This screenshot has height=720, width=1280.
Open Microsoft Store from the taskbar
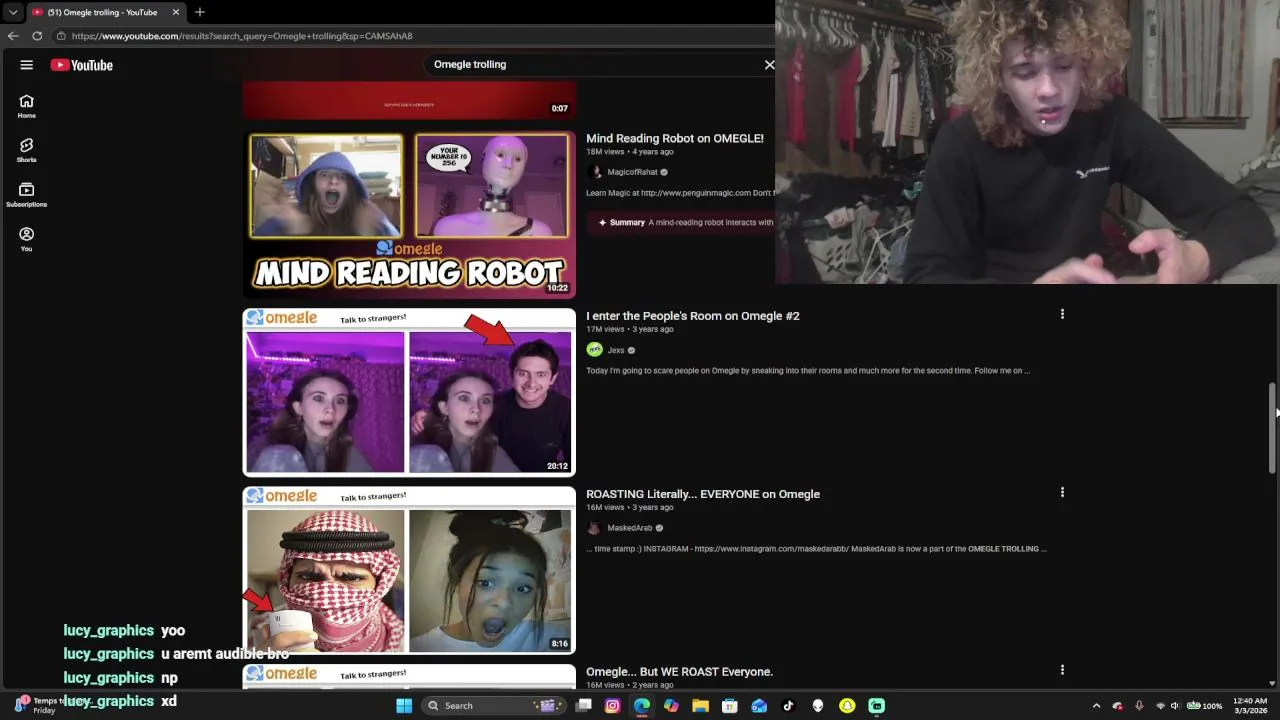click(x=730, y=706)
